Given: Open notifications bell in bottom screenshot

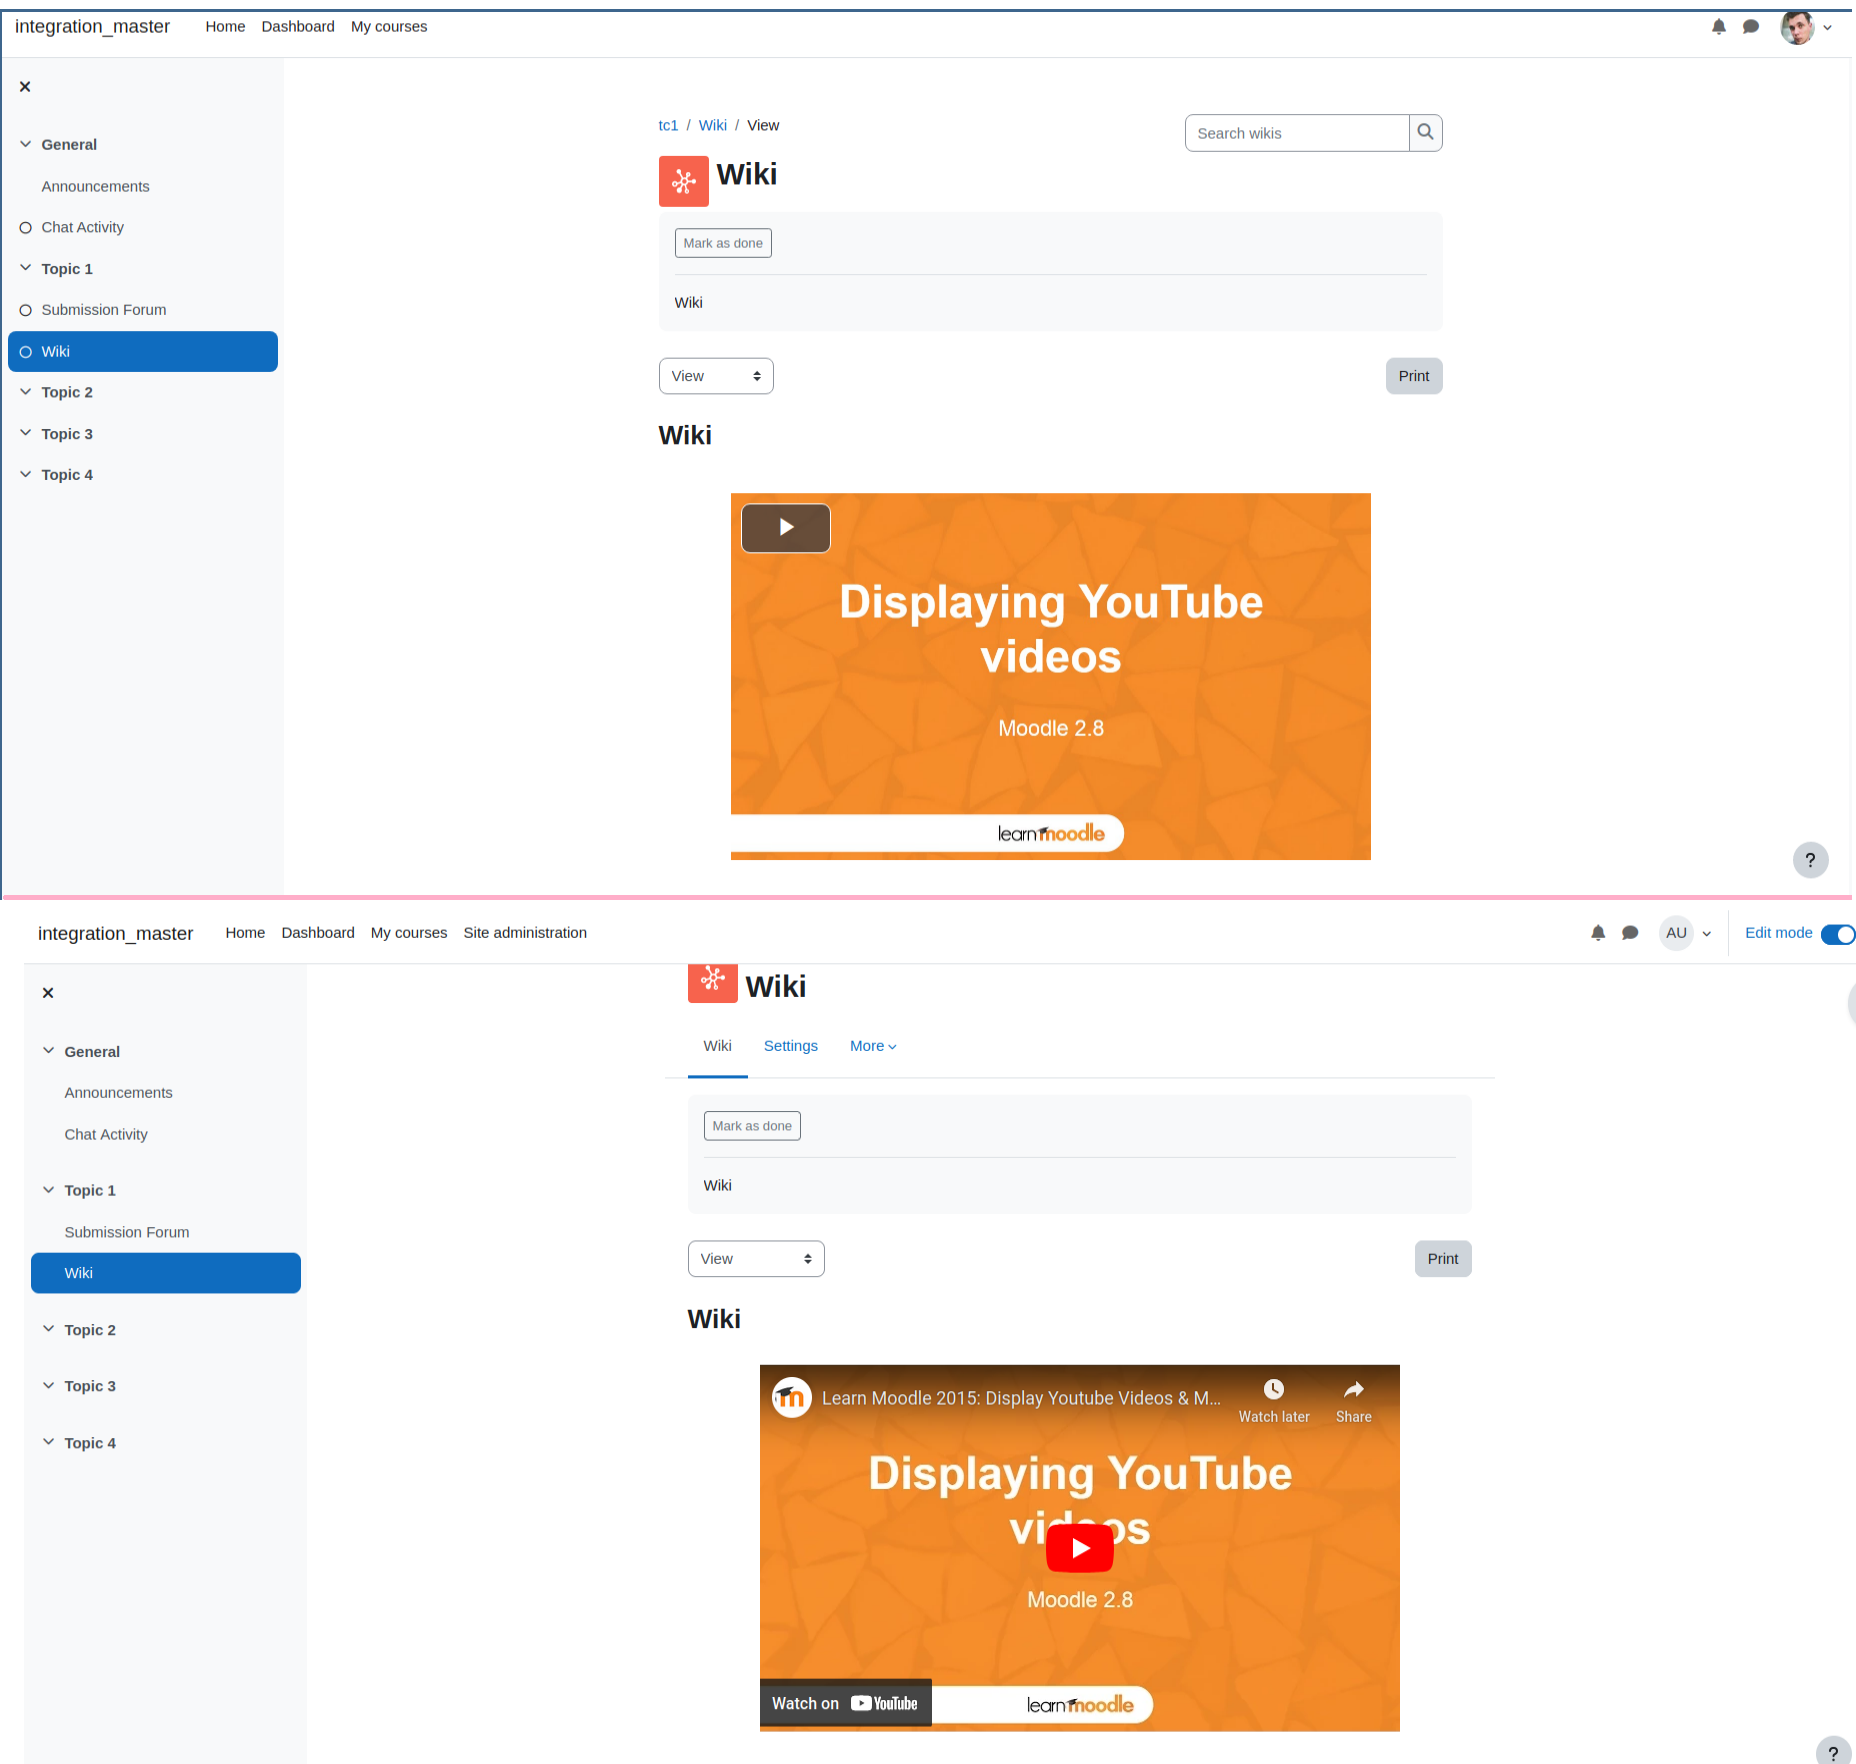Looking at the screenshot, I should tap(1598, 933).
